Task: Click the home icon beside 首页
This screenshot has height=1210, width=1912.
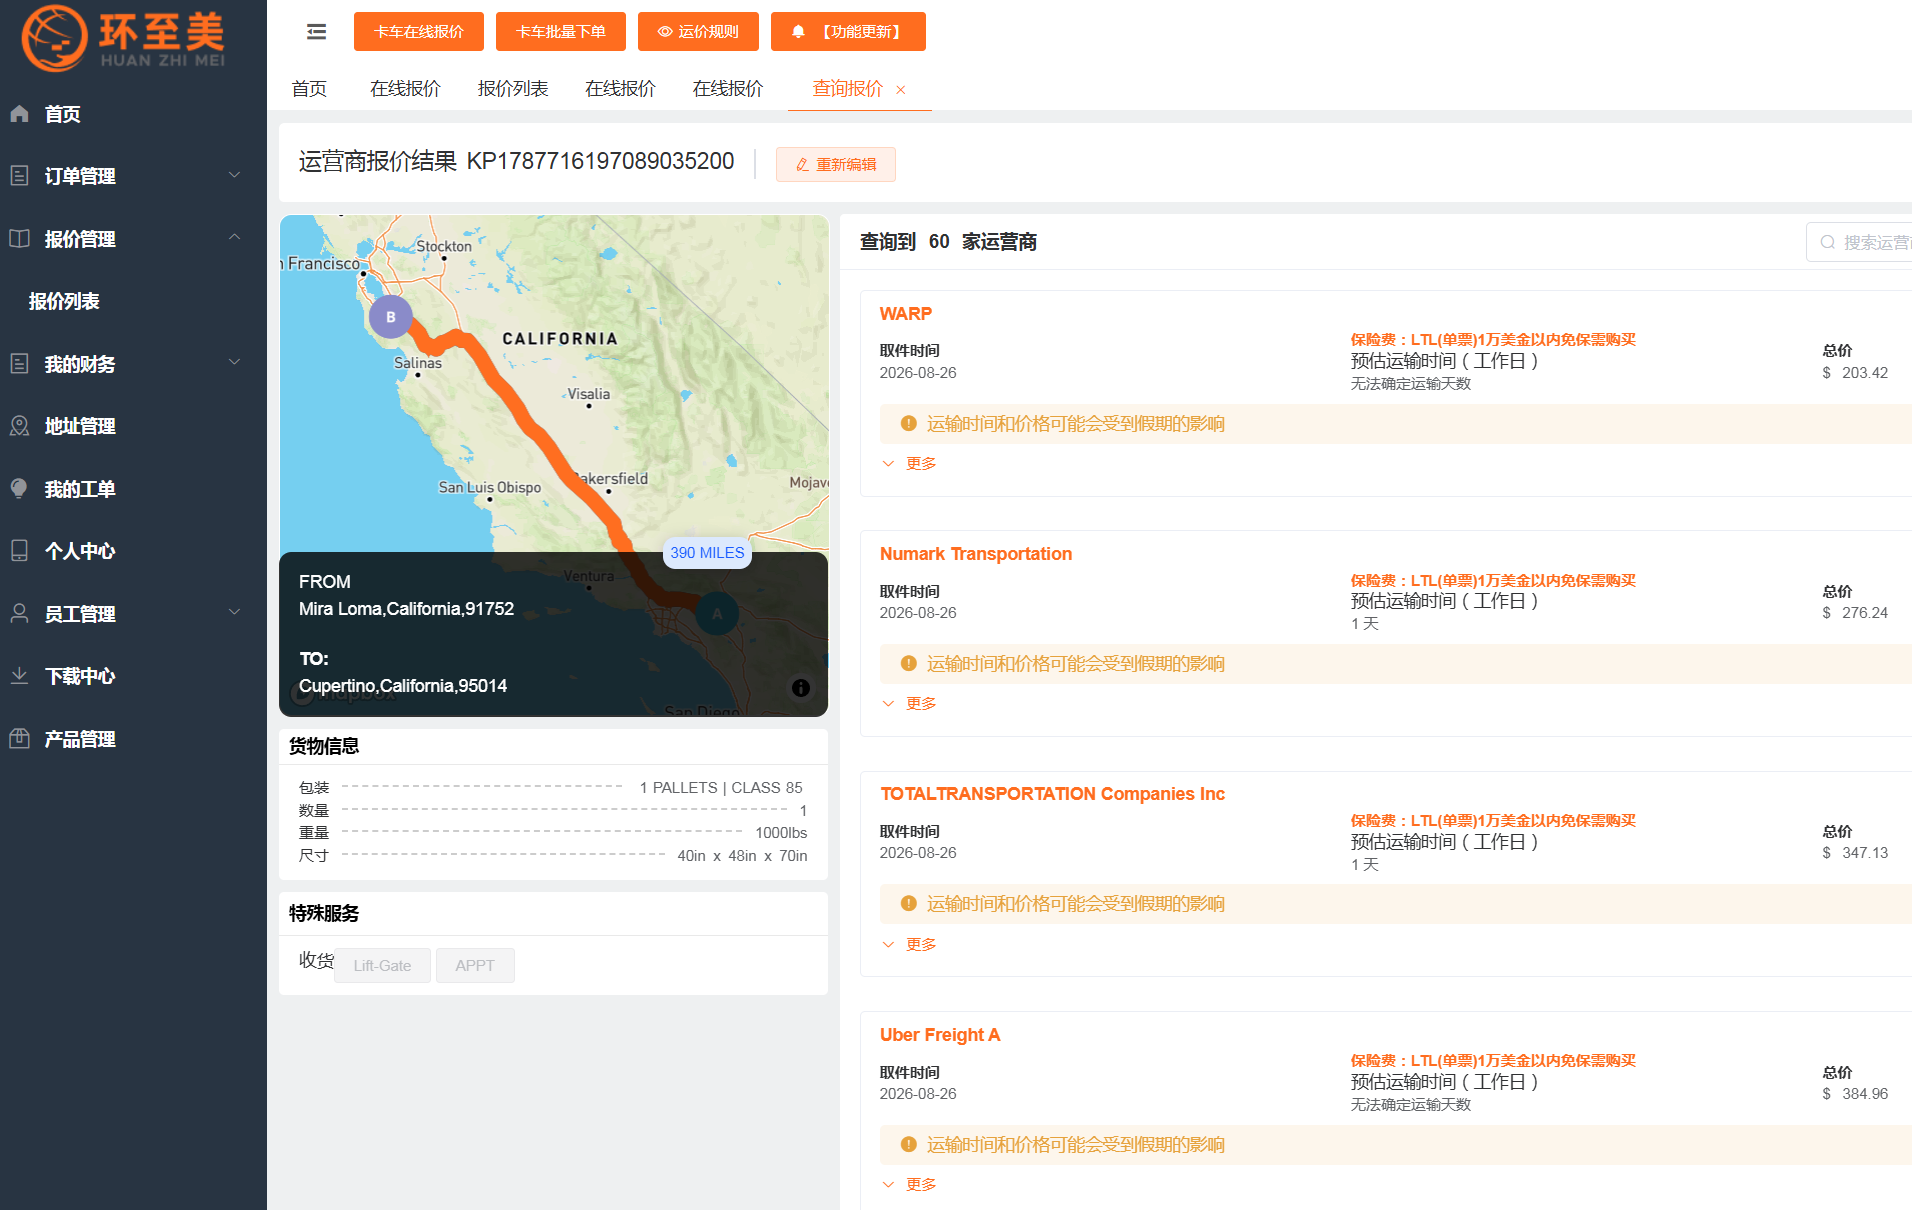Action: [19, 114]
